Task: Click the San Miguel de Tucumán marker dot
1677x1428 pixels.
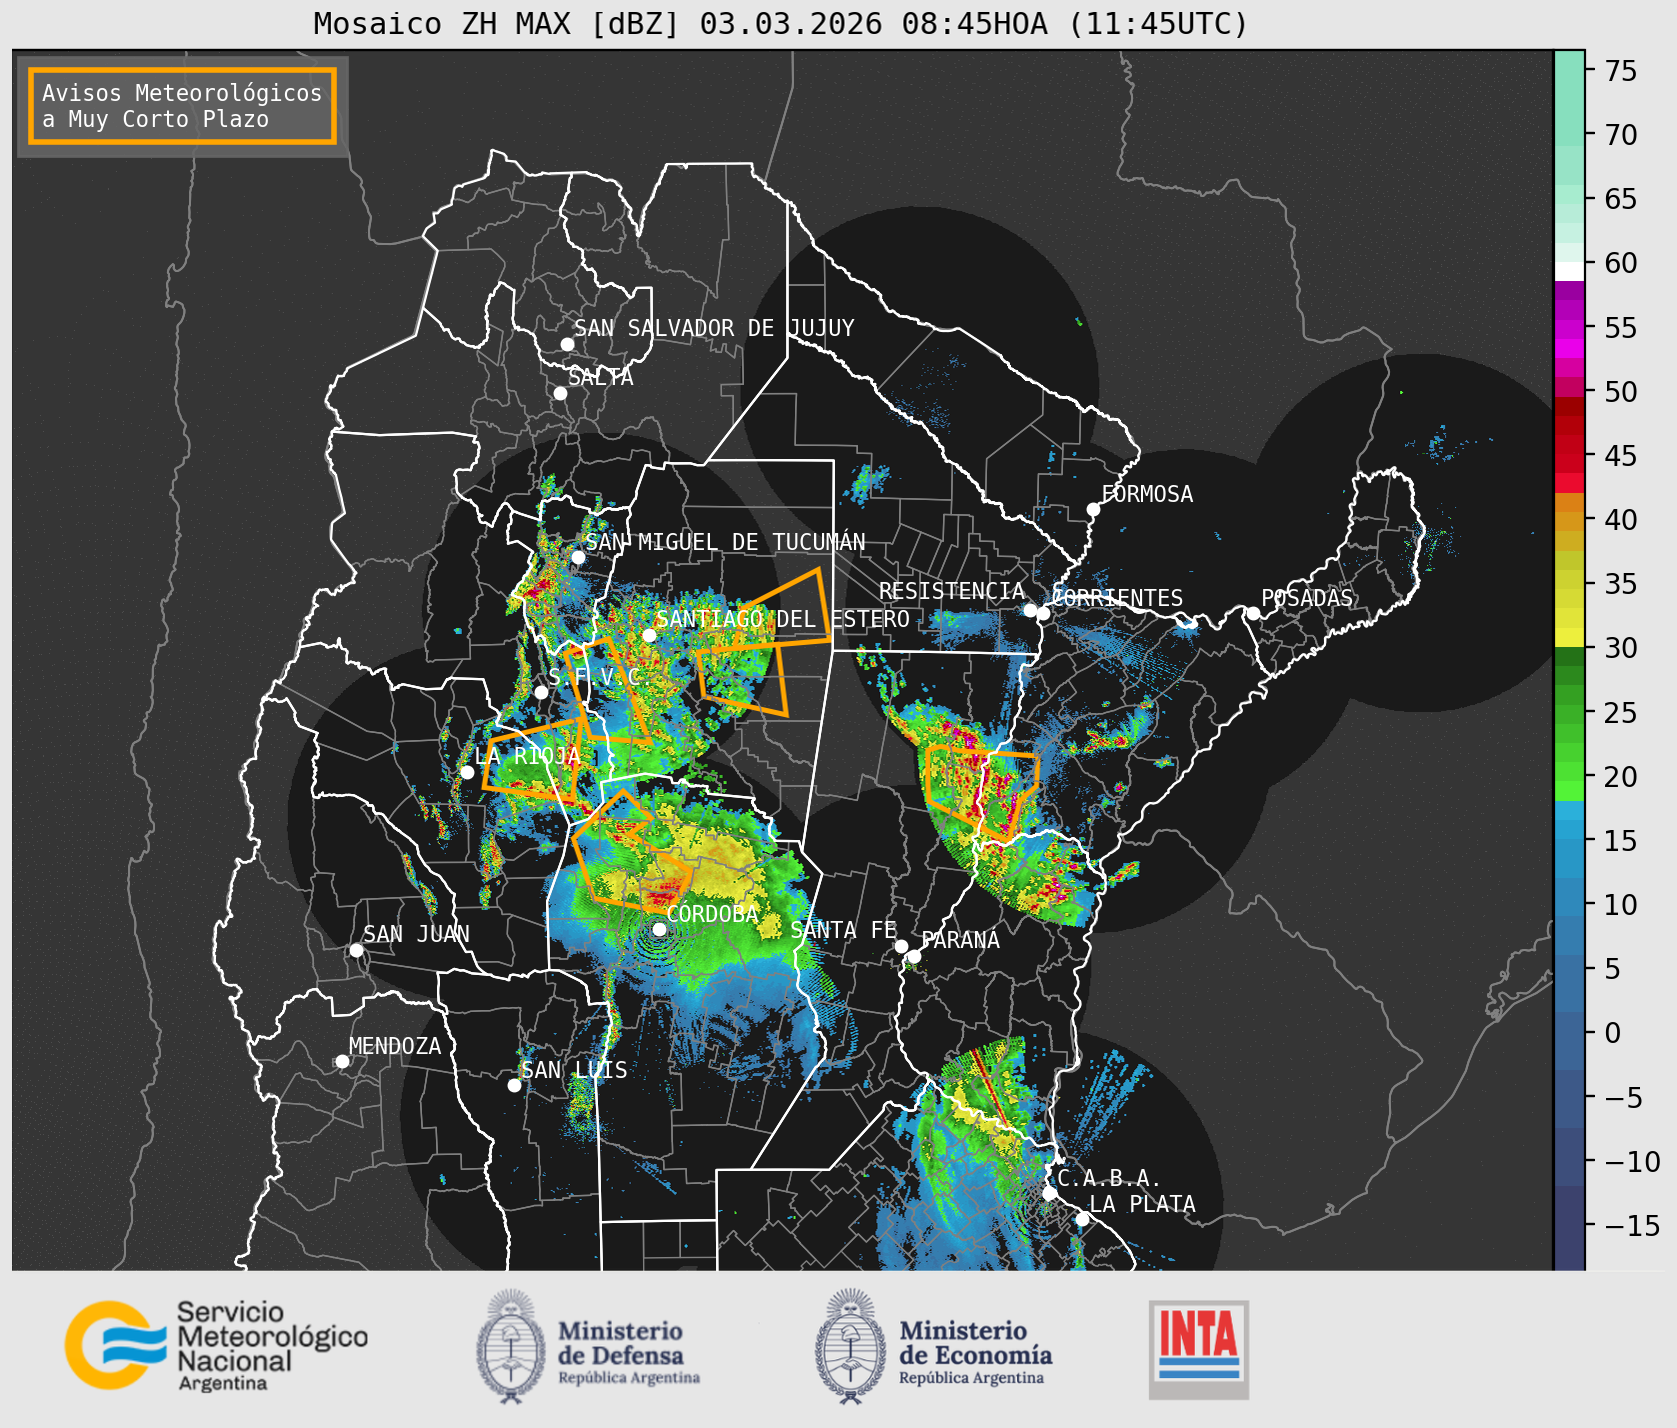Action: 578,557
